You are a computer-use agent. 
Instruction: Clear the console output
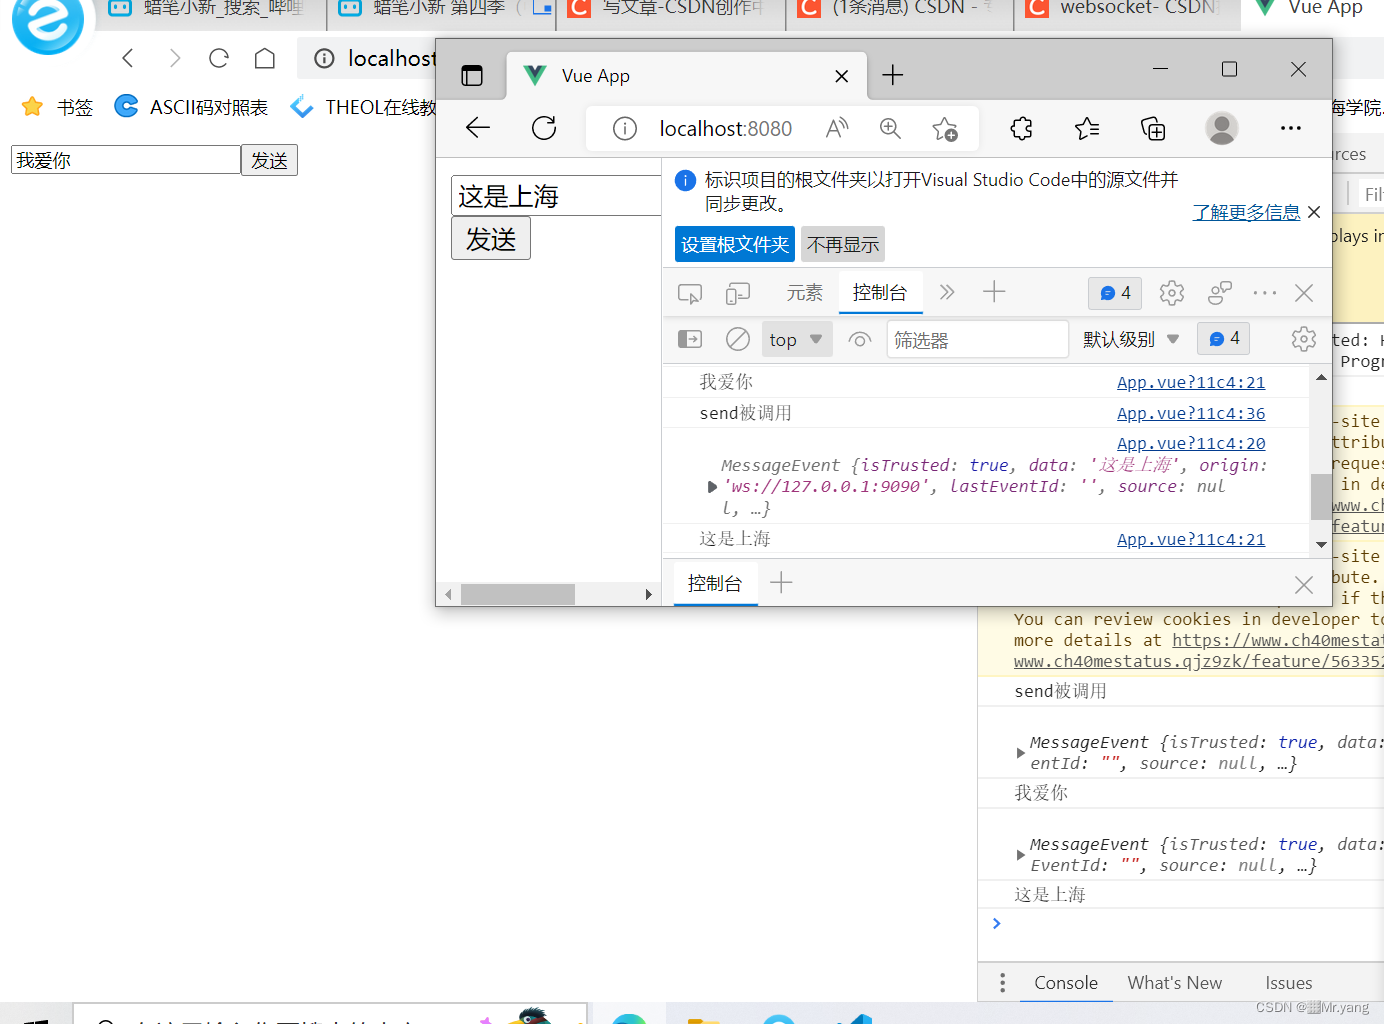point(738,339)
